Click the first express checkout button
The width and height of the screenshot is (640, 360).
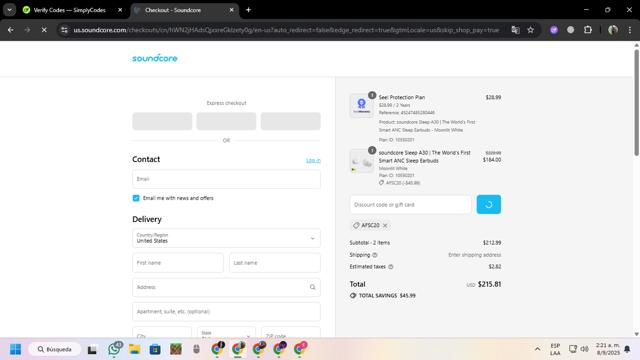162,121
